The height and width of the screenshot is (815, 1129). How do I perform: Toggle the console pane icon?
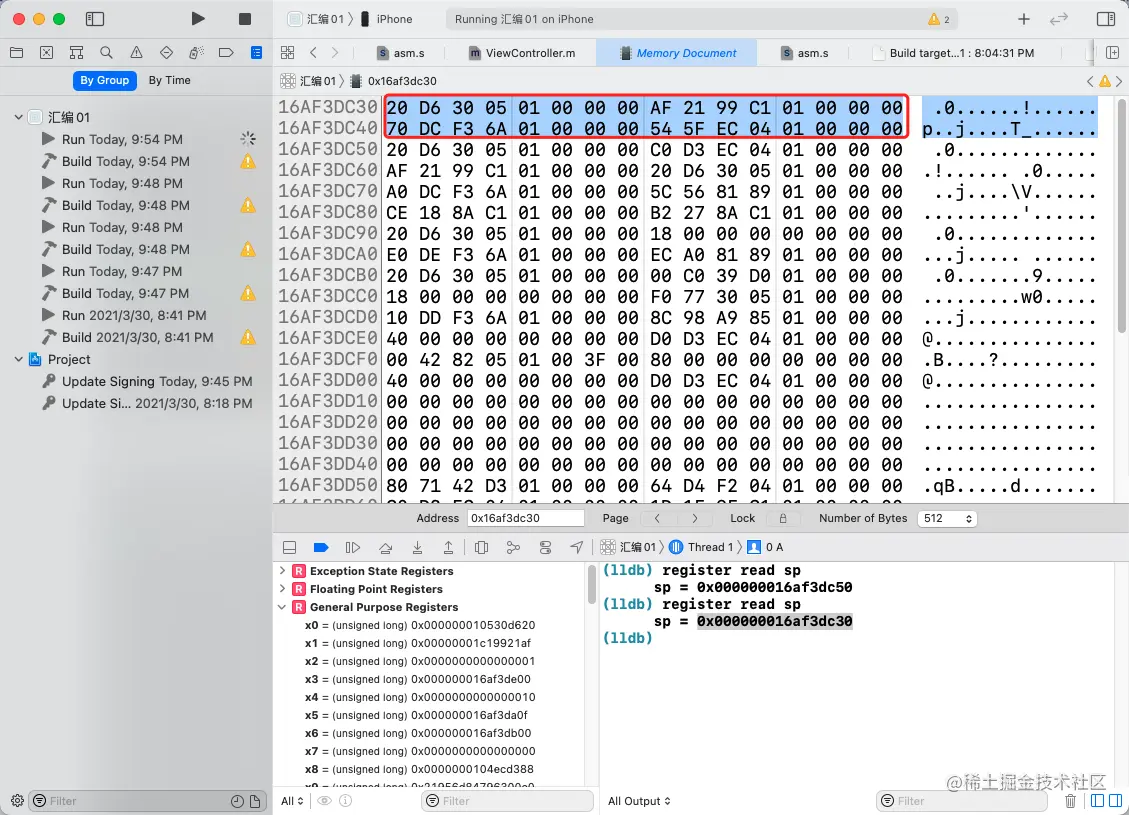(1115, 801)
